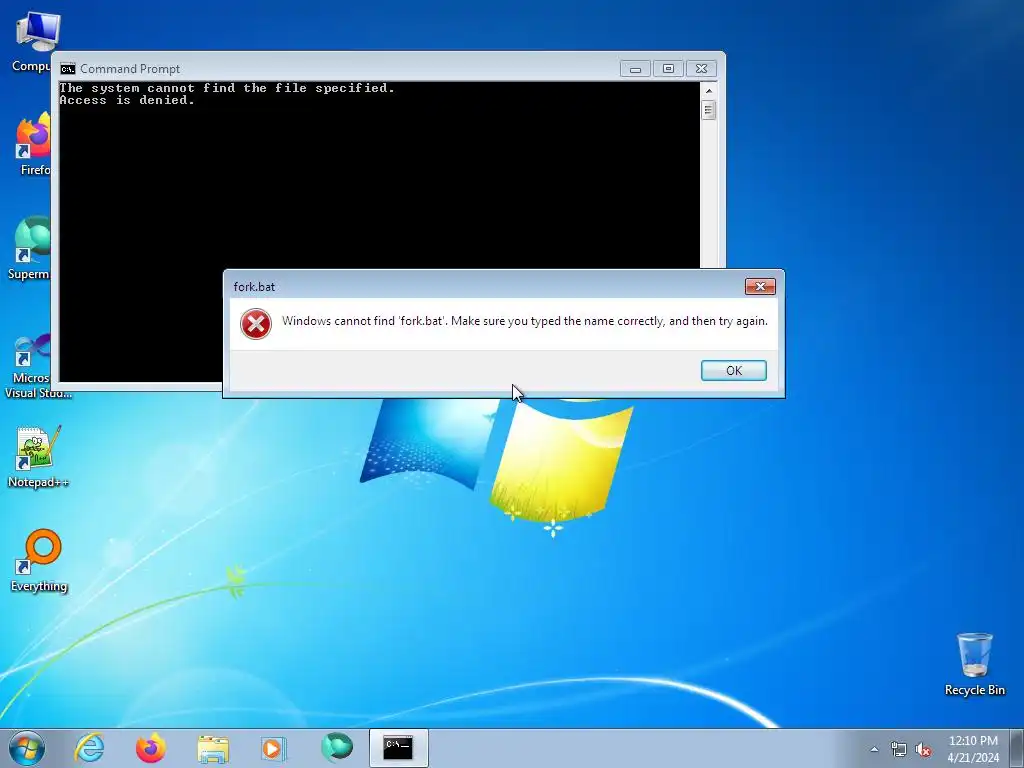Select the Microsoft Visual Studio desktop shortcut
Image resolution: width=1024 pixels, height=768 pixels.
point(33,366)
